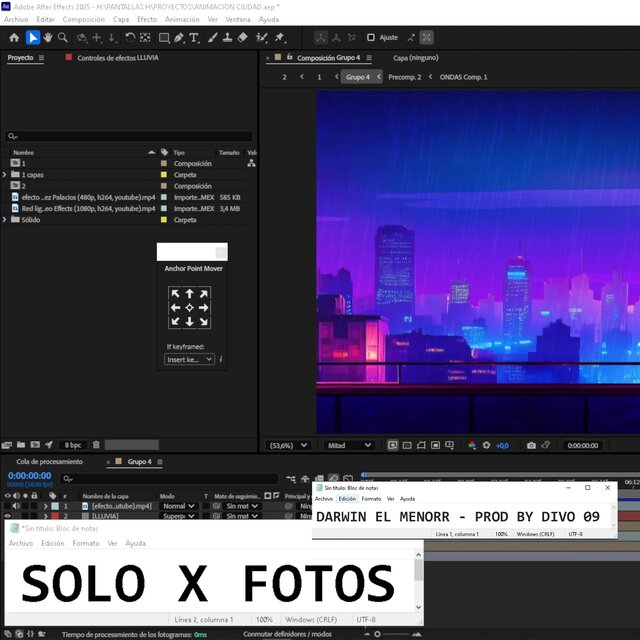Toggle visibility of the efecto mp4 layer
Screen dimensions: 640x640
point(7,506)
